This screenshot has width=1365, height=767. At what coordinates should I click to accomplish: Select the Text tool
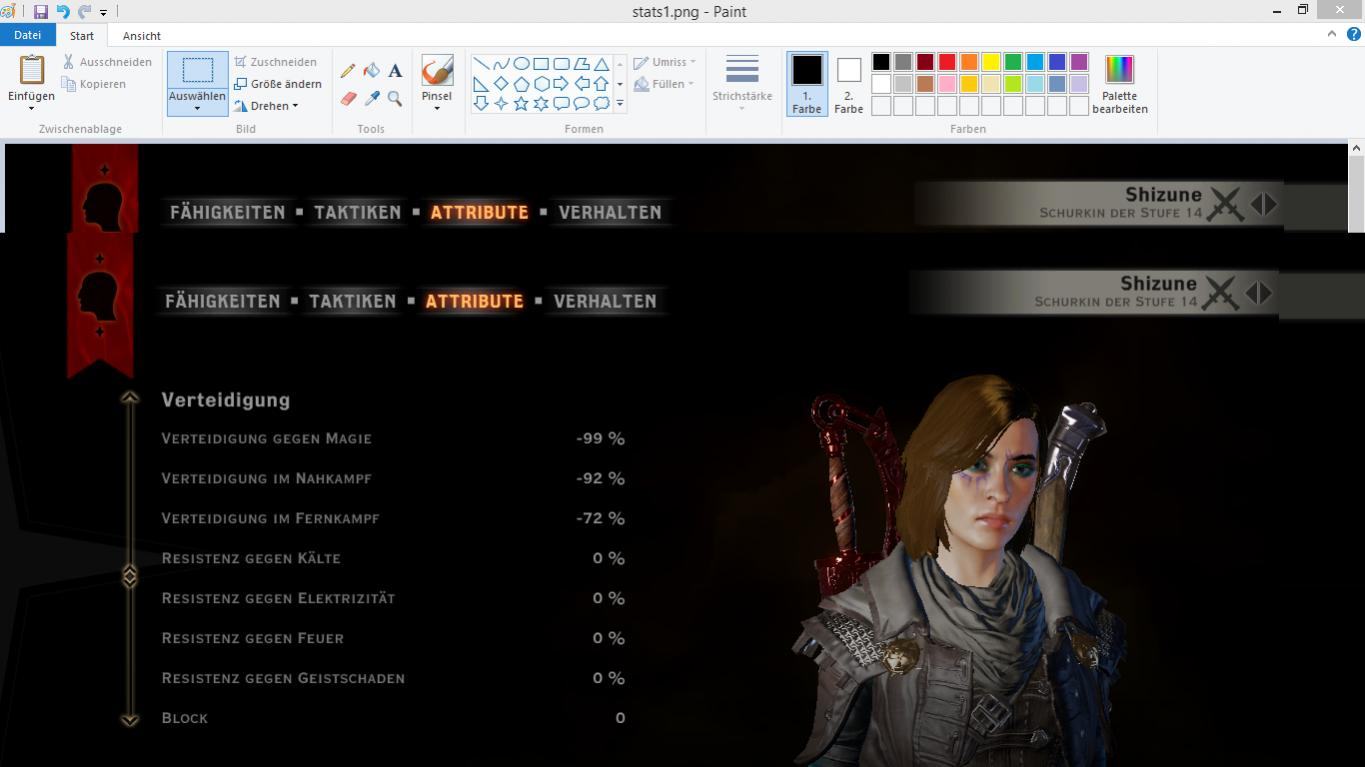pos(395,70)
